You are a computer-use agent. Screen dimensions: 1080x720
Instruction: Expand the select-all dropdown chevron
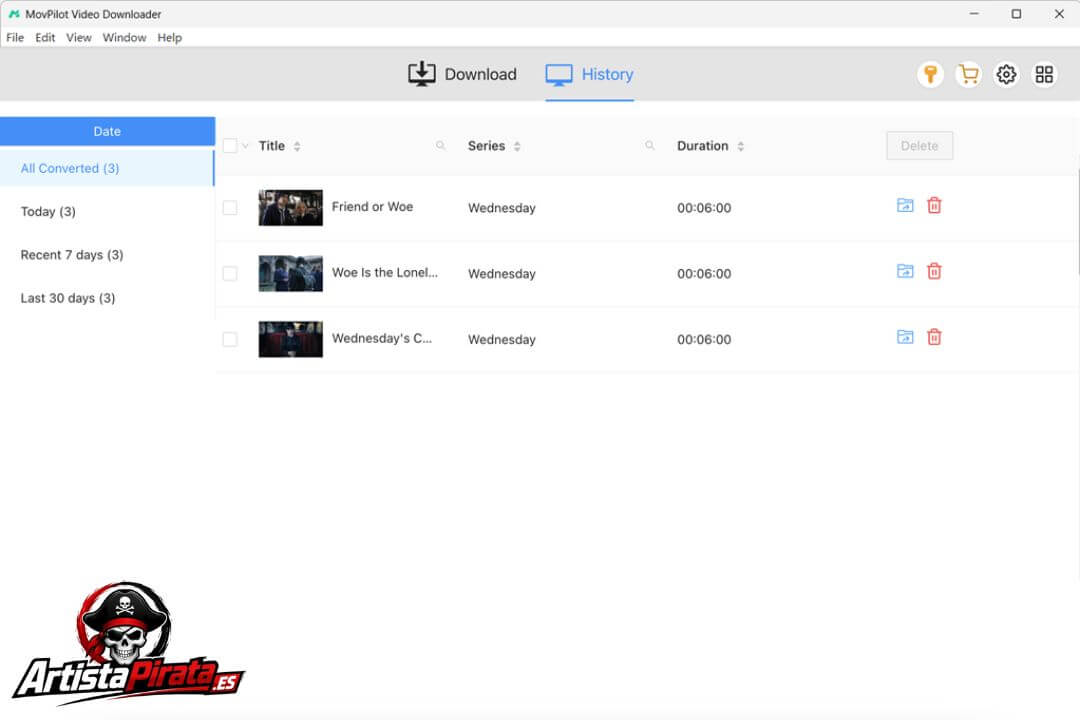(x=245, y=145)
